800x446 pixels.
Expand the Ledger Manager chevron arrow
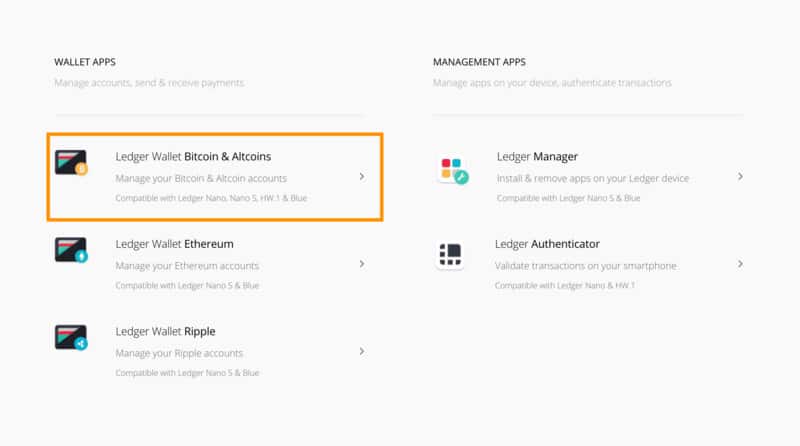pos(740,177)
